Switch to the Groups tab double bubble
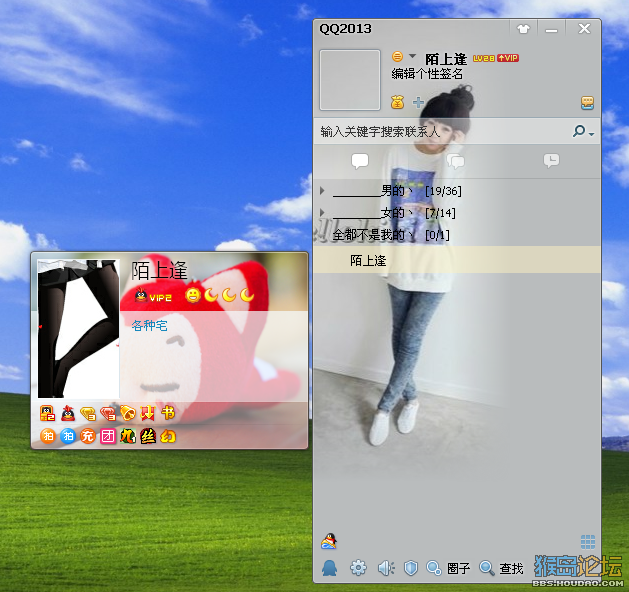The image size is (629, 592). [456, 161]
